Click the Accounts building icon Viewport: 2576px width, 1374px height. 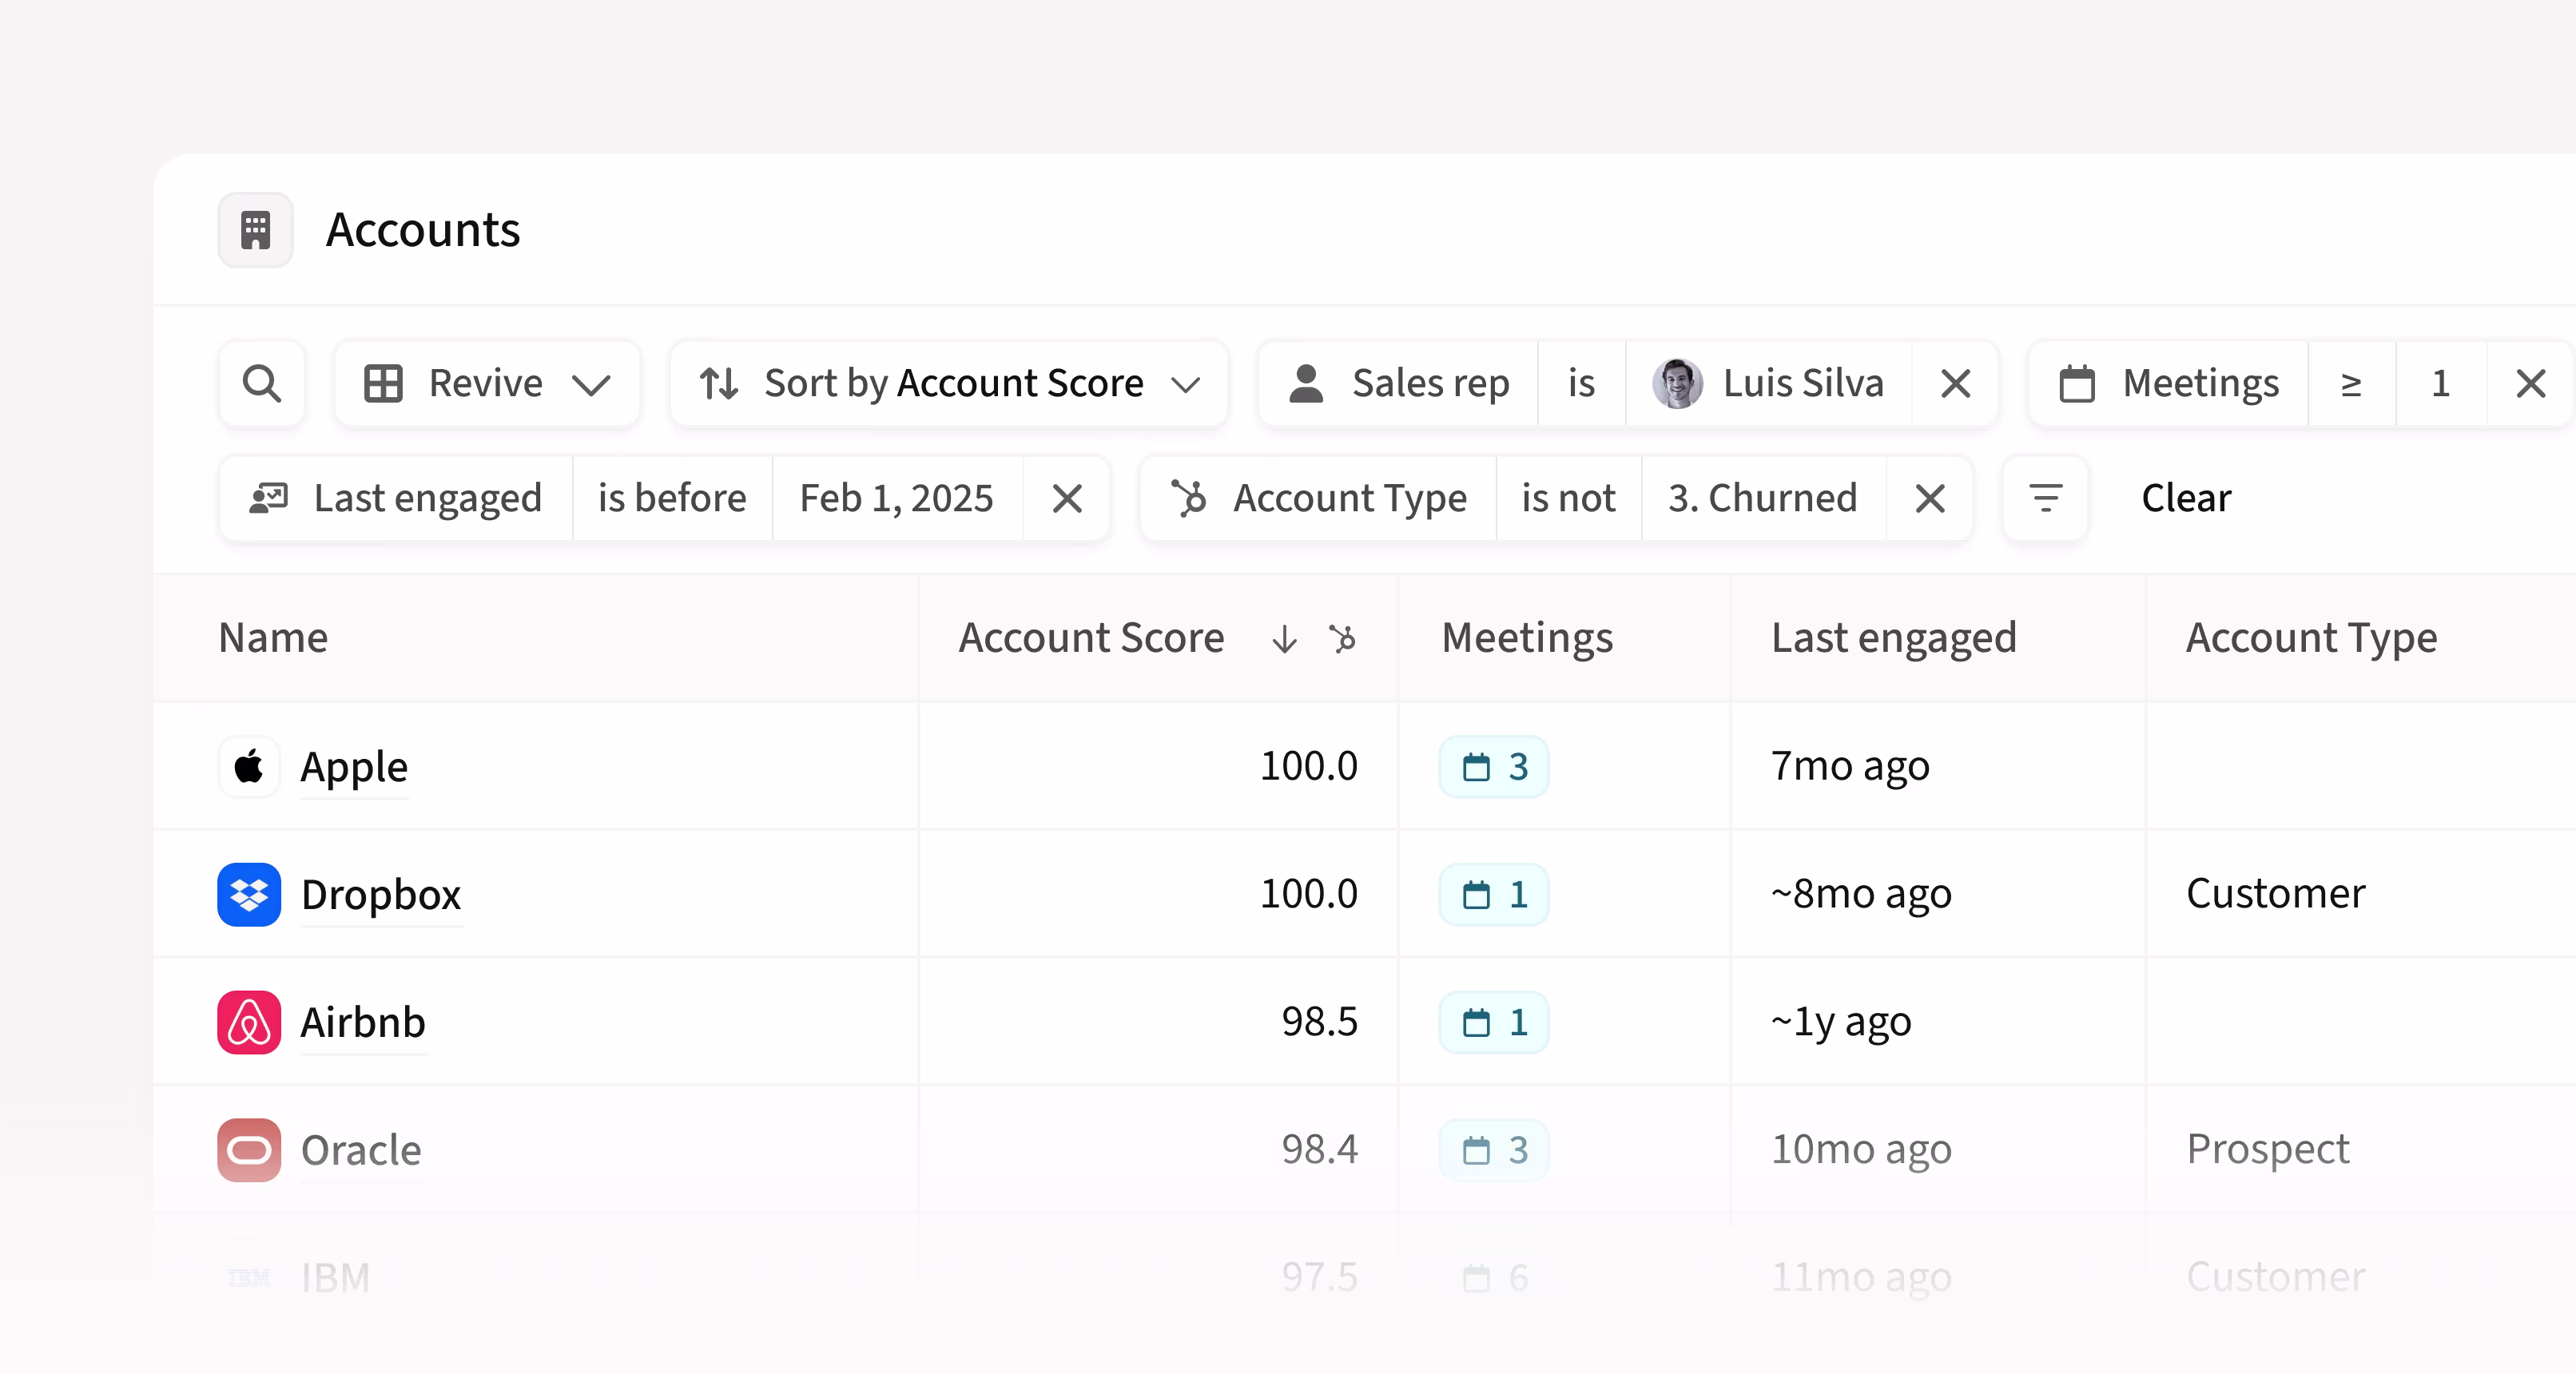coord(256,230)
